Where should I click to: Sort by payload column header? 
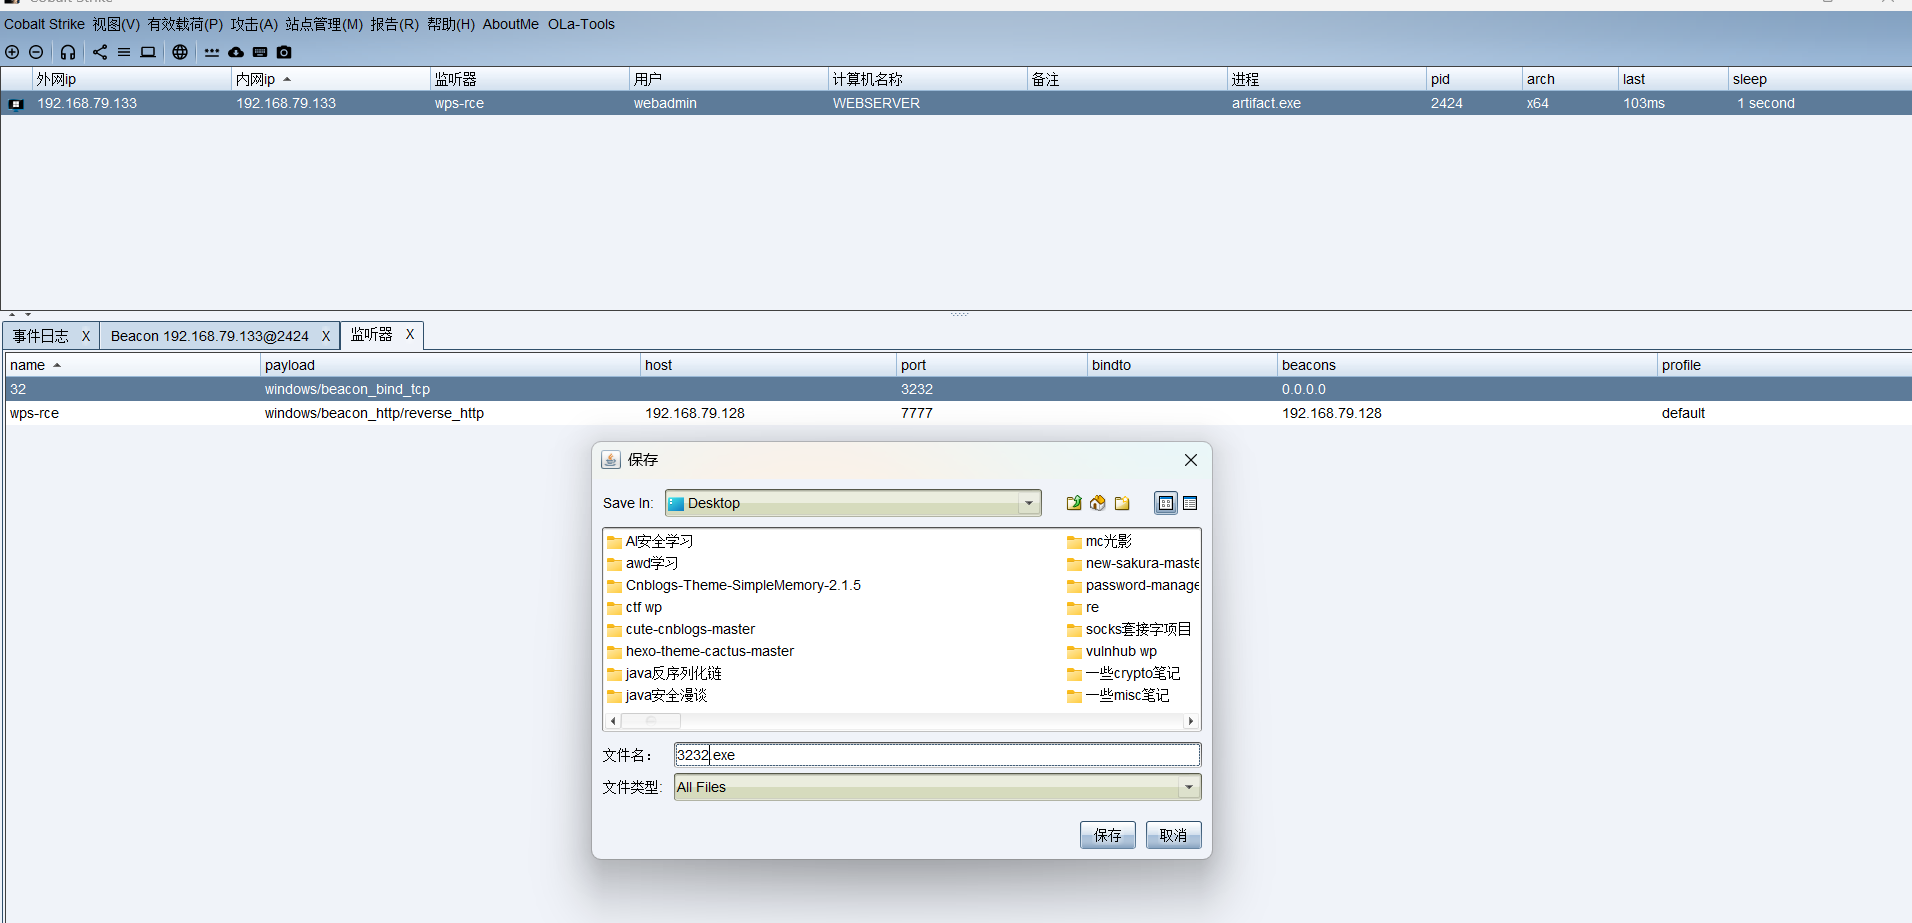pyautogui.click(x=450, y=365)
